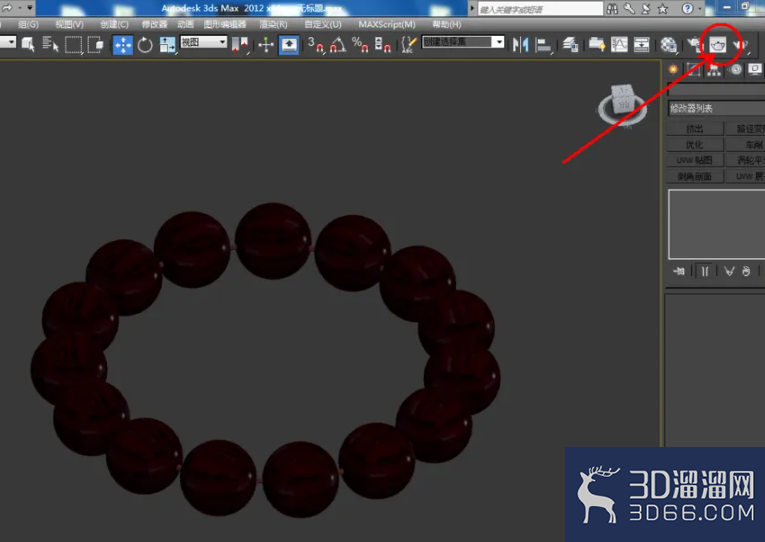This screenshot has height=542, width=765.
Task: Toggle Percent Snap
Action: (360, 45)
